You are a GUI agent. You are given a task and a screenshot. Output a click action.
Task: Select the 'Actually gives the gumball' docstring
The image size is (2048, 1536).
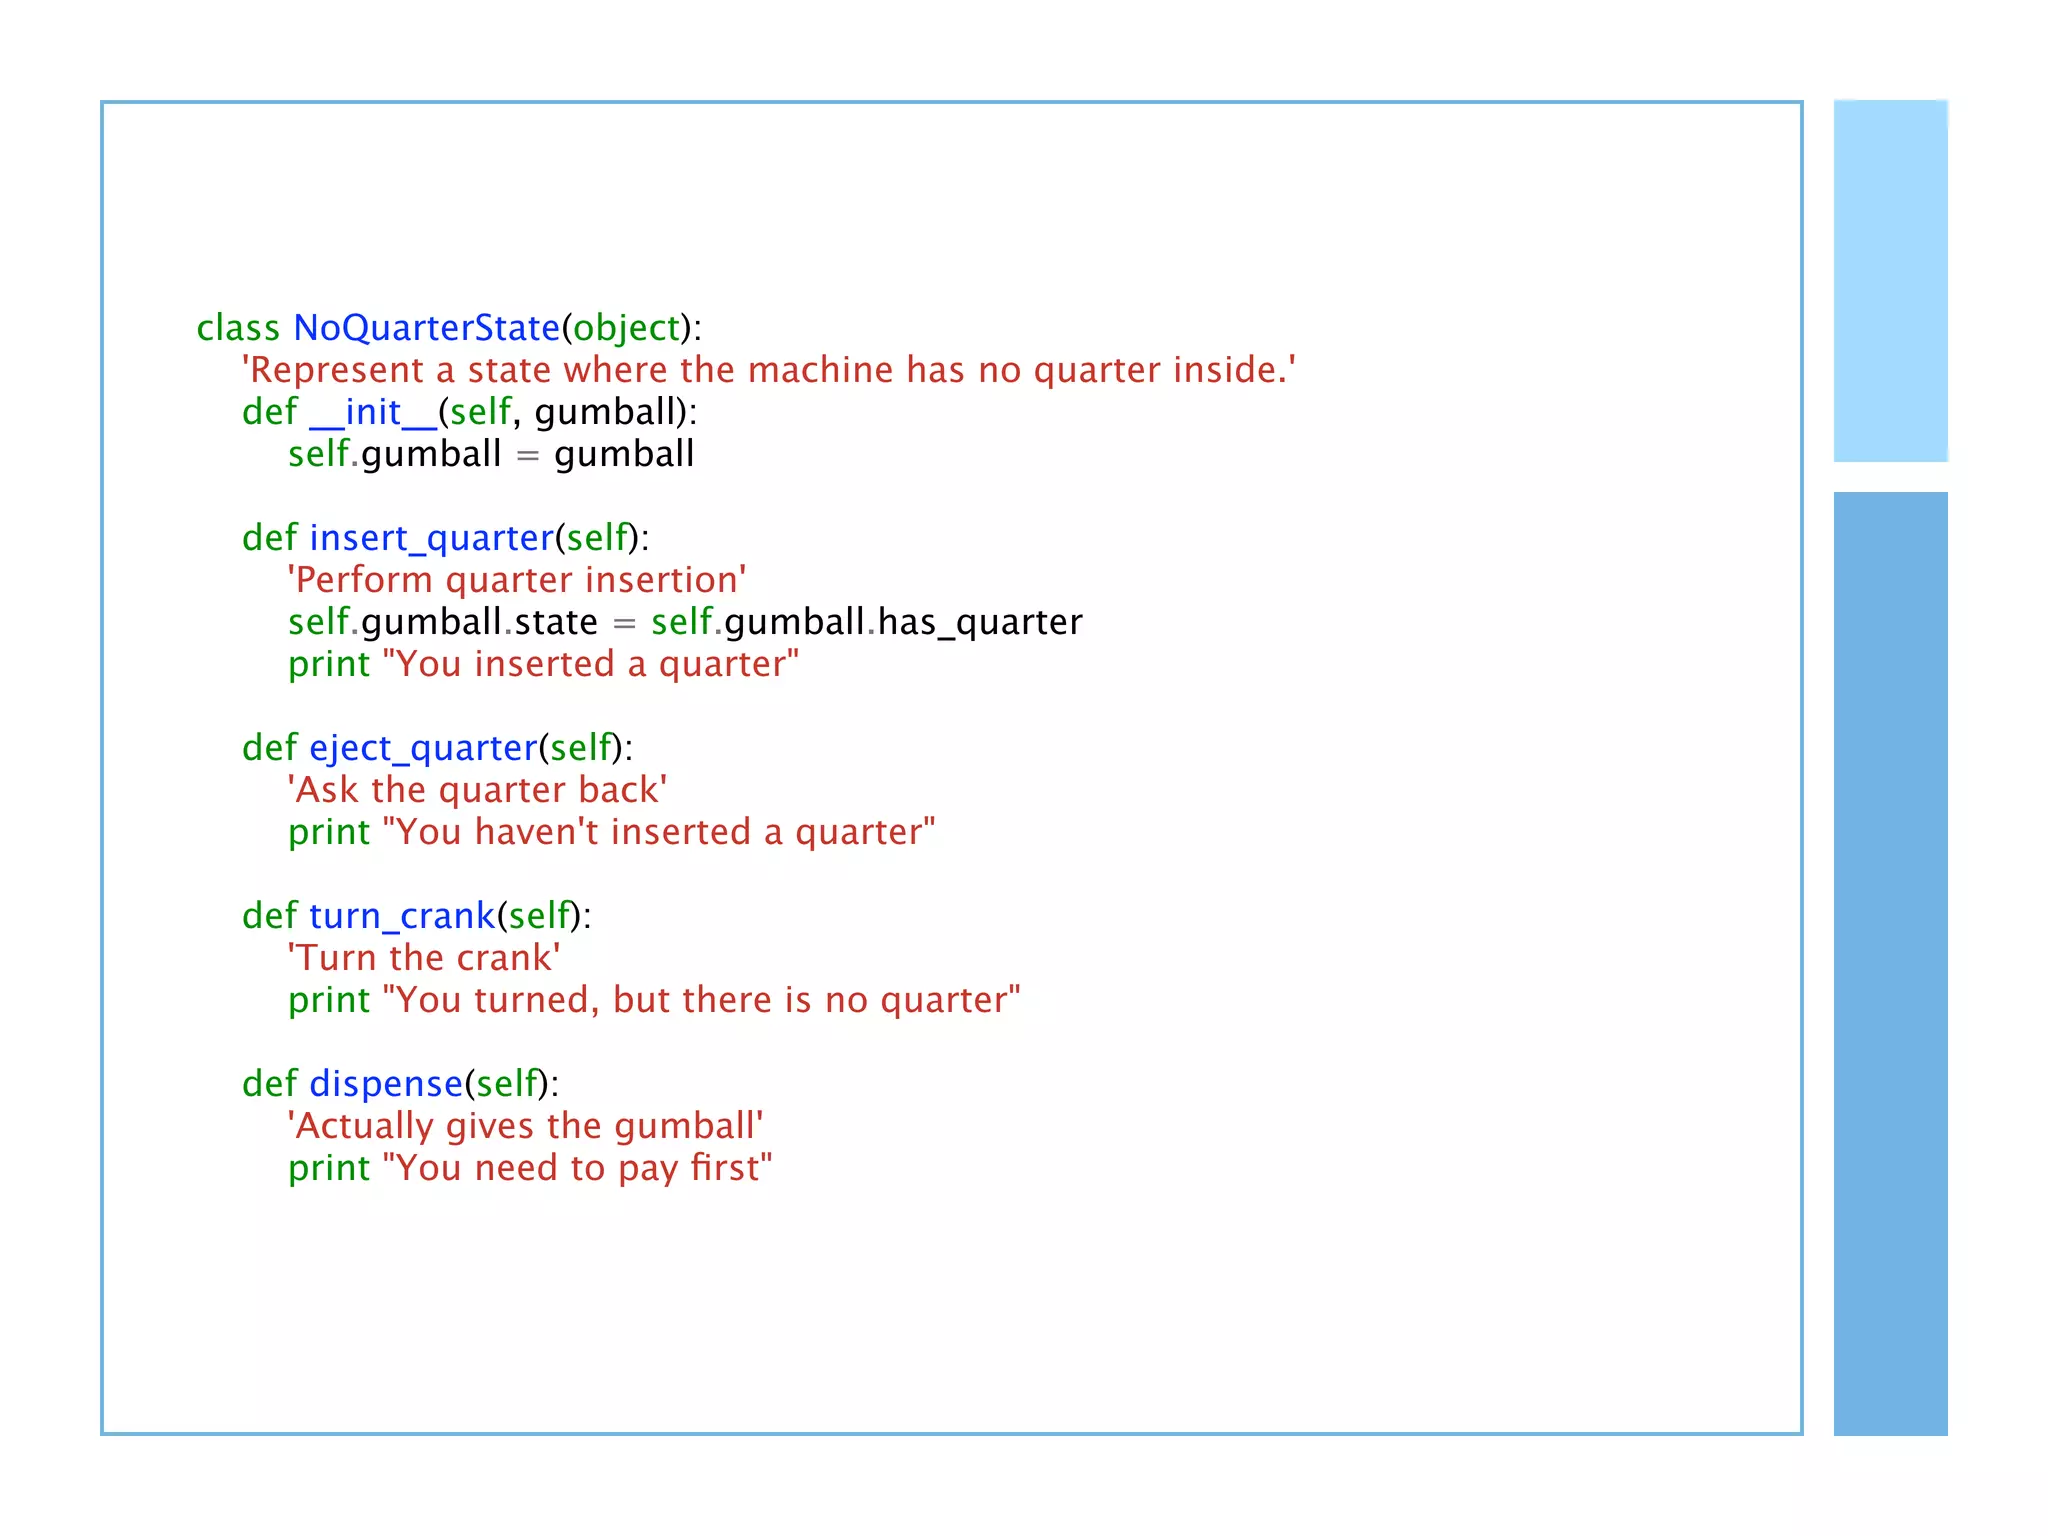click(526, 1126)
